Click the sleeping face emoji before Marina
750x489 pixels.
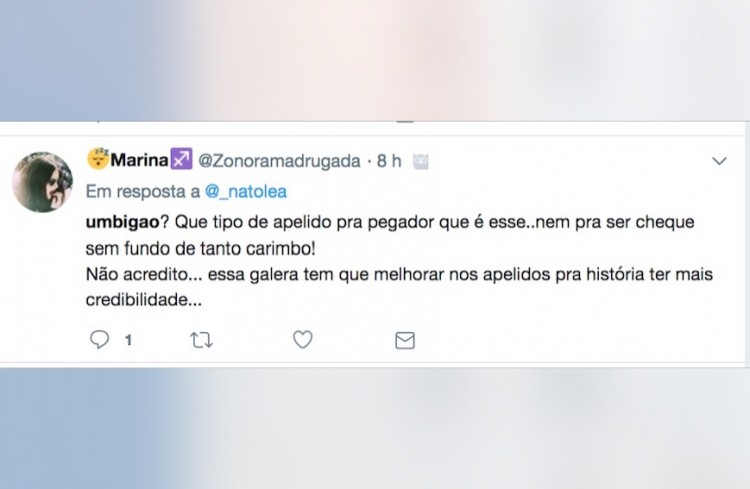[98, 159]
